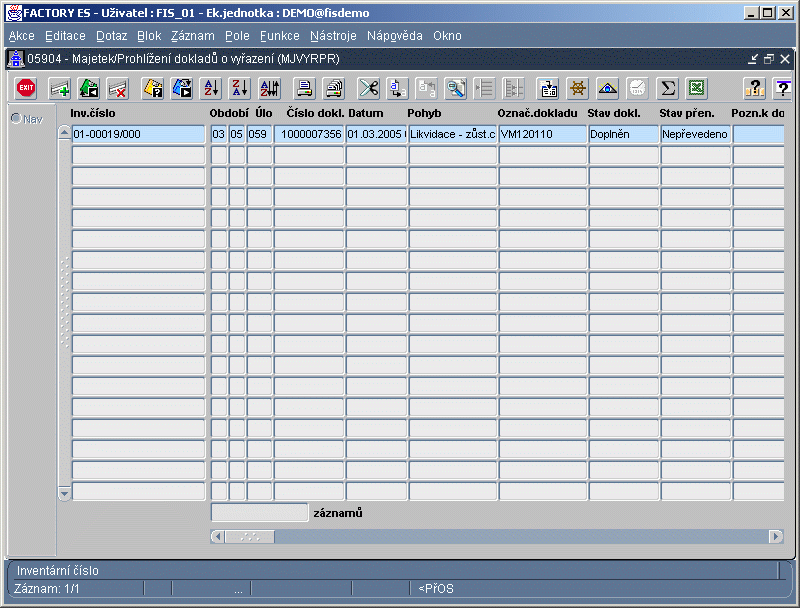Open the Akce menu

(21, 36)
